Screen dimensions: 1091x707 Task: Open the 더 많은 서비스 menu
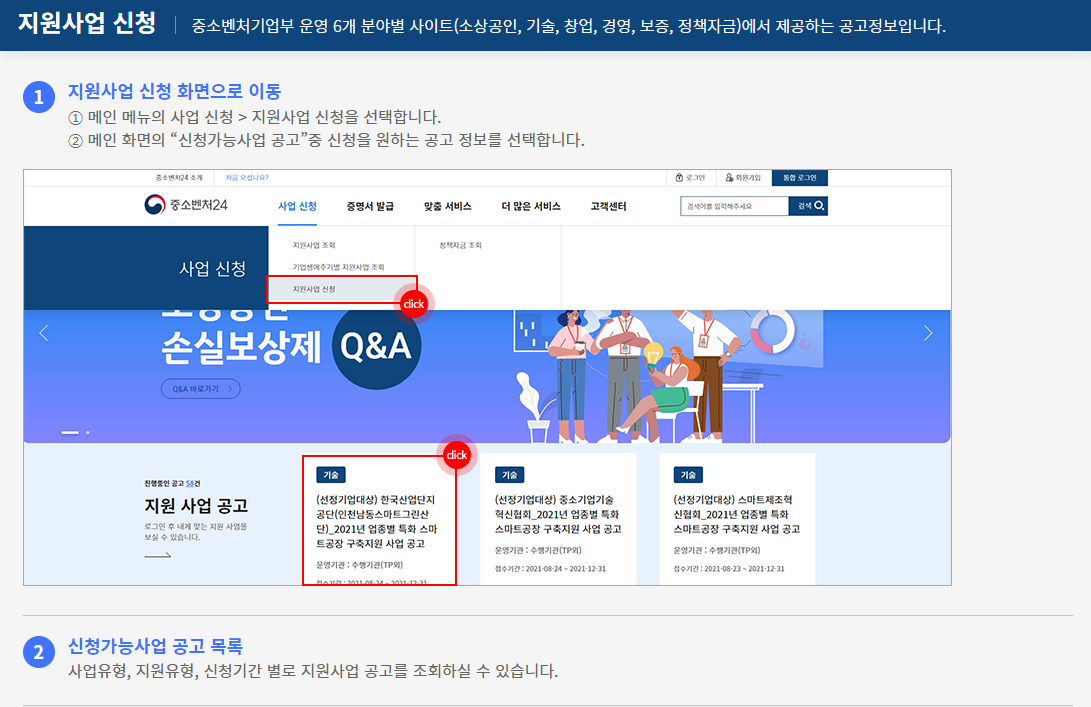coord(531,206)
